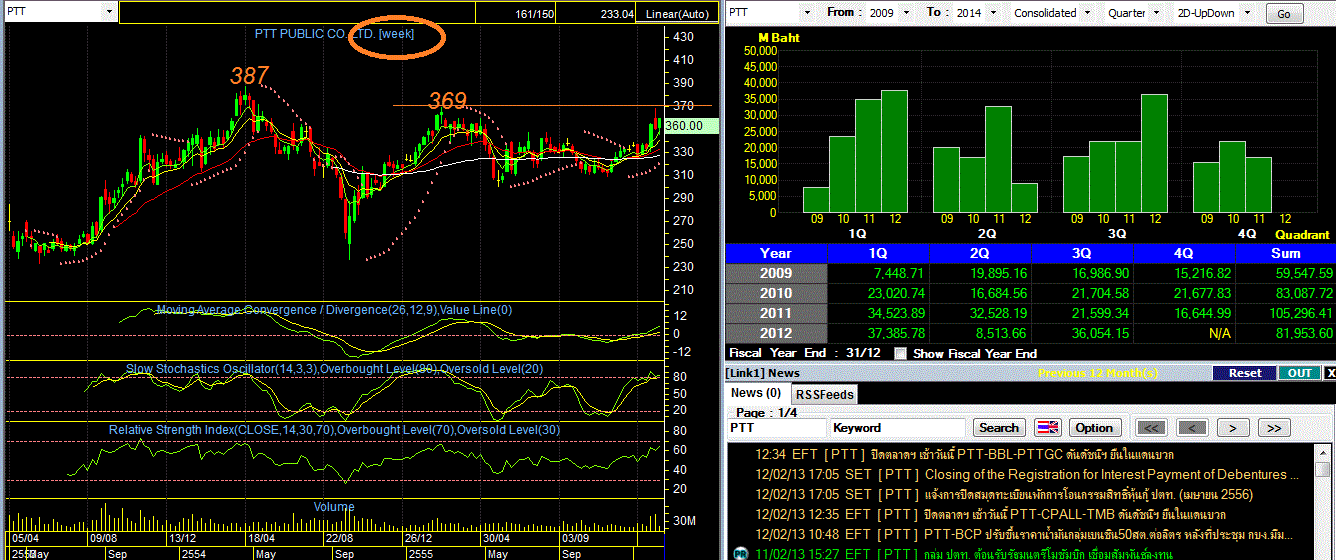Click the 21,677.83 table cell
Screen dimensions: 1336x560
tap(1185, 293)
